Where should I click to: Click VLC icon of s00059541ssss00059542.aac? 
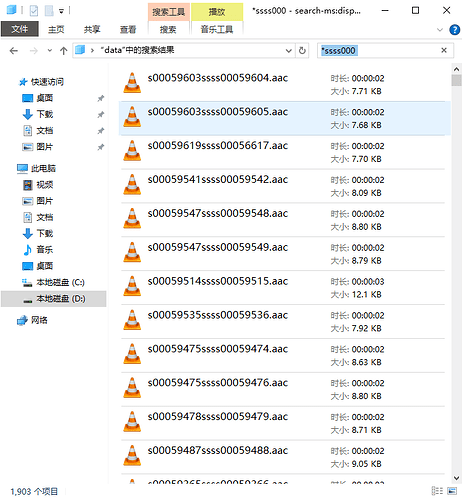(132, 184)
